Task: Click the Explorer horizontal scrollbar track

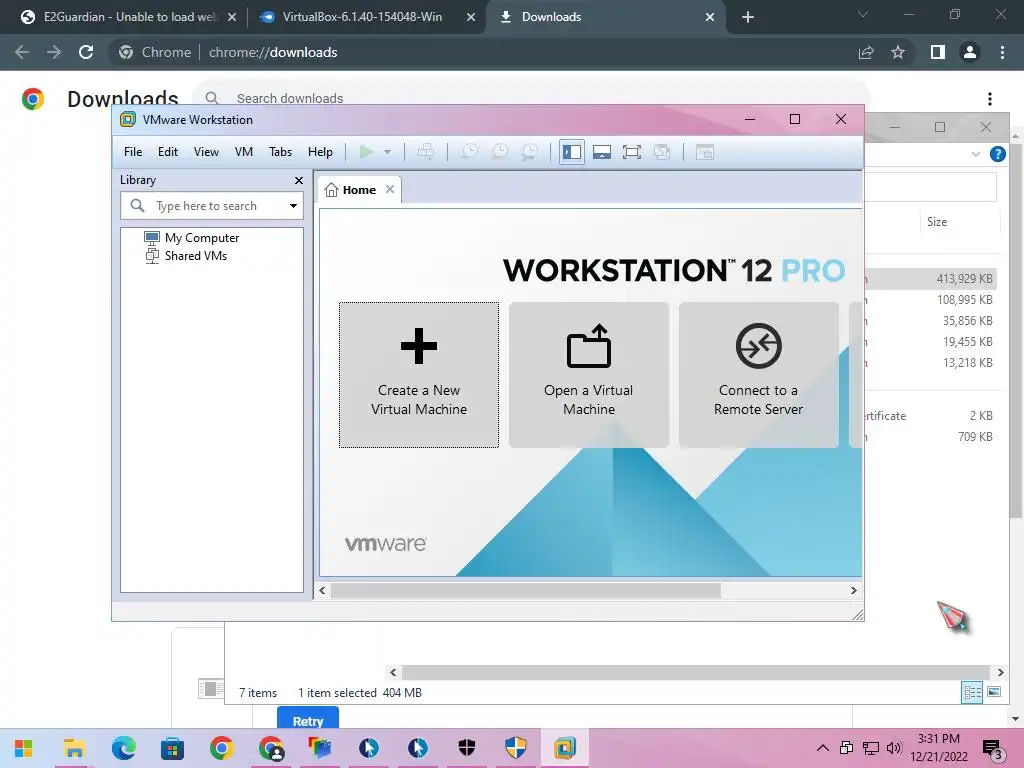Action: click(x=696, y=672)
